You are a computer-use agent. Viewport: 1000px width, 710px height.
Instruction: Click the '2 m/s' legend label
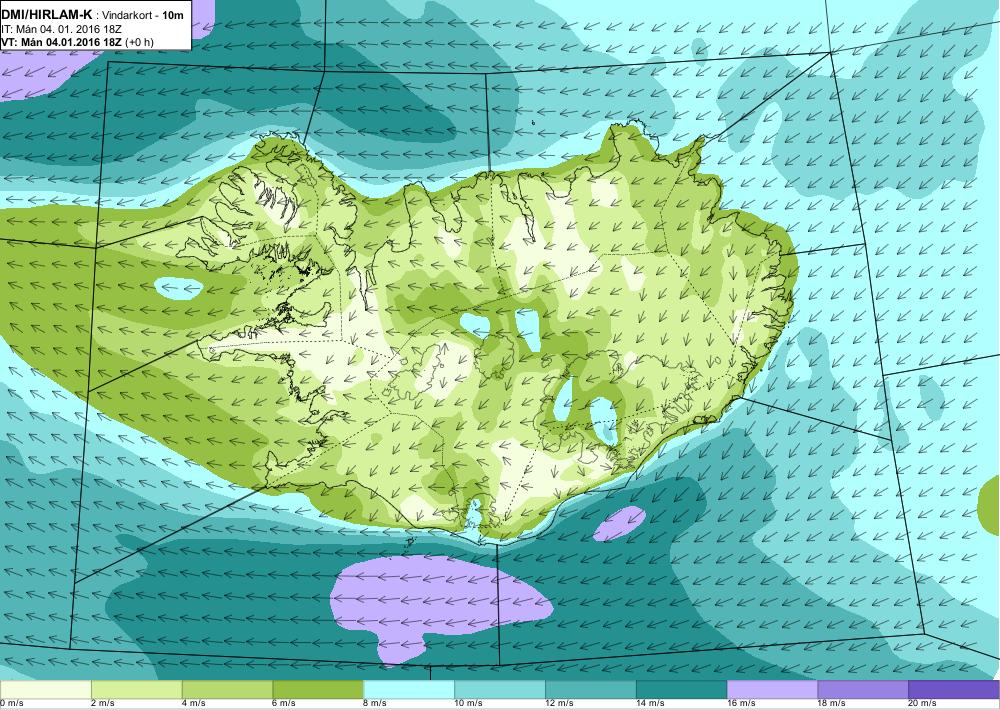click(x=105, y=704)
